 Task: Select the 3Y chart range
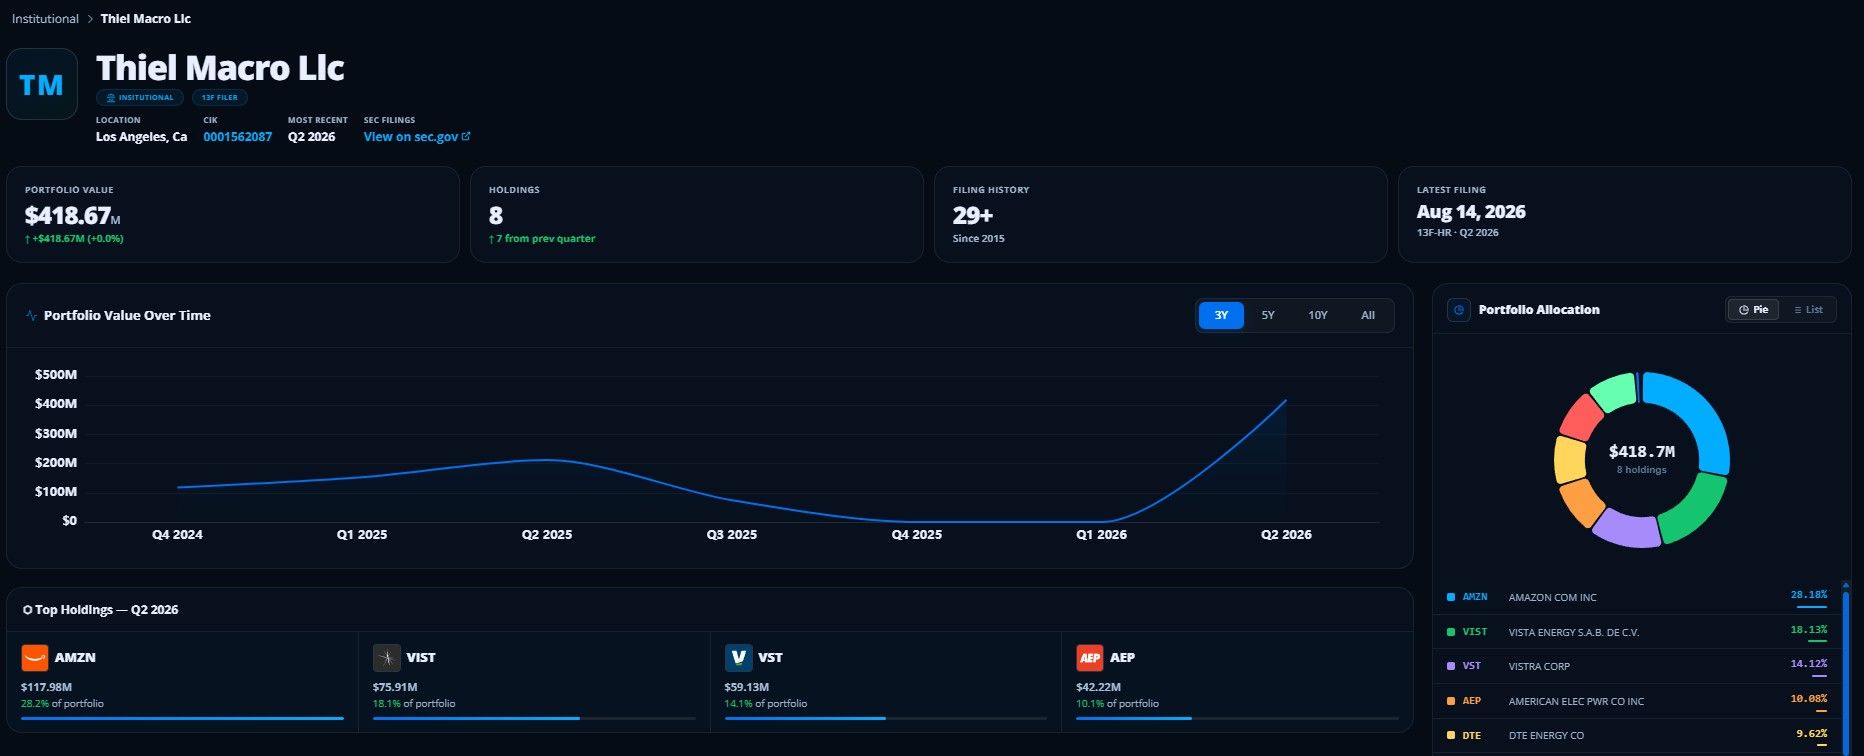(x=1221, y=315)
